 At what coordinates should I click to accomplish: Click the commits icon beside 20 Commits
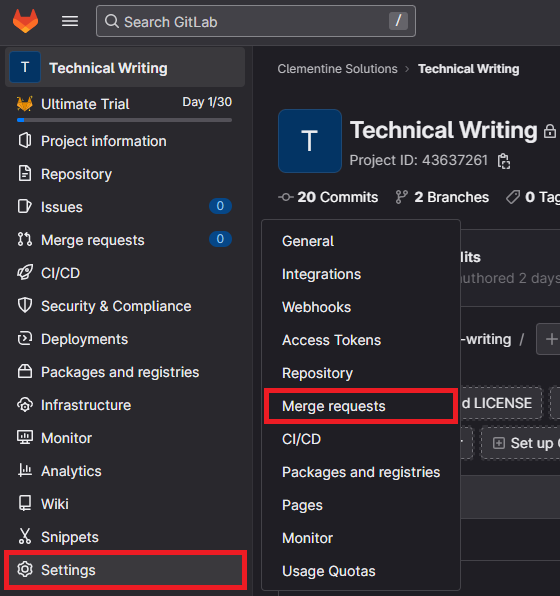tap(286, 197)
